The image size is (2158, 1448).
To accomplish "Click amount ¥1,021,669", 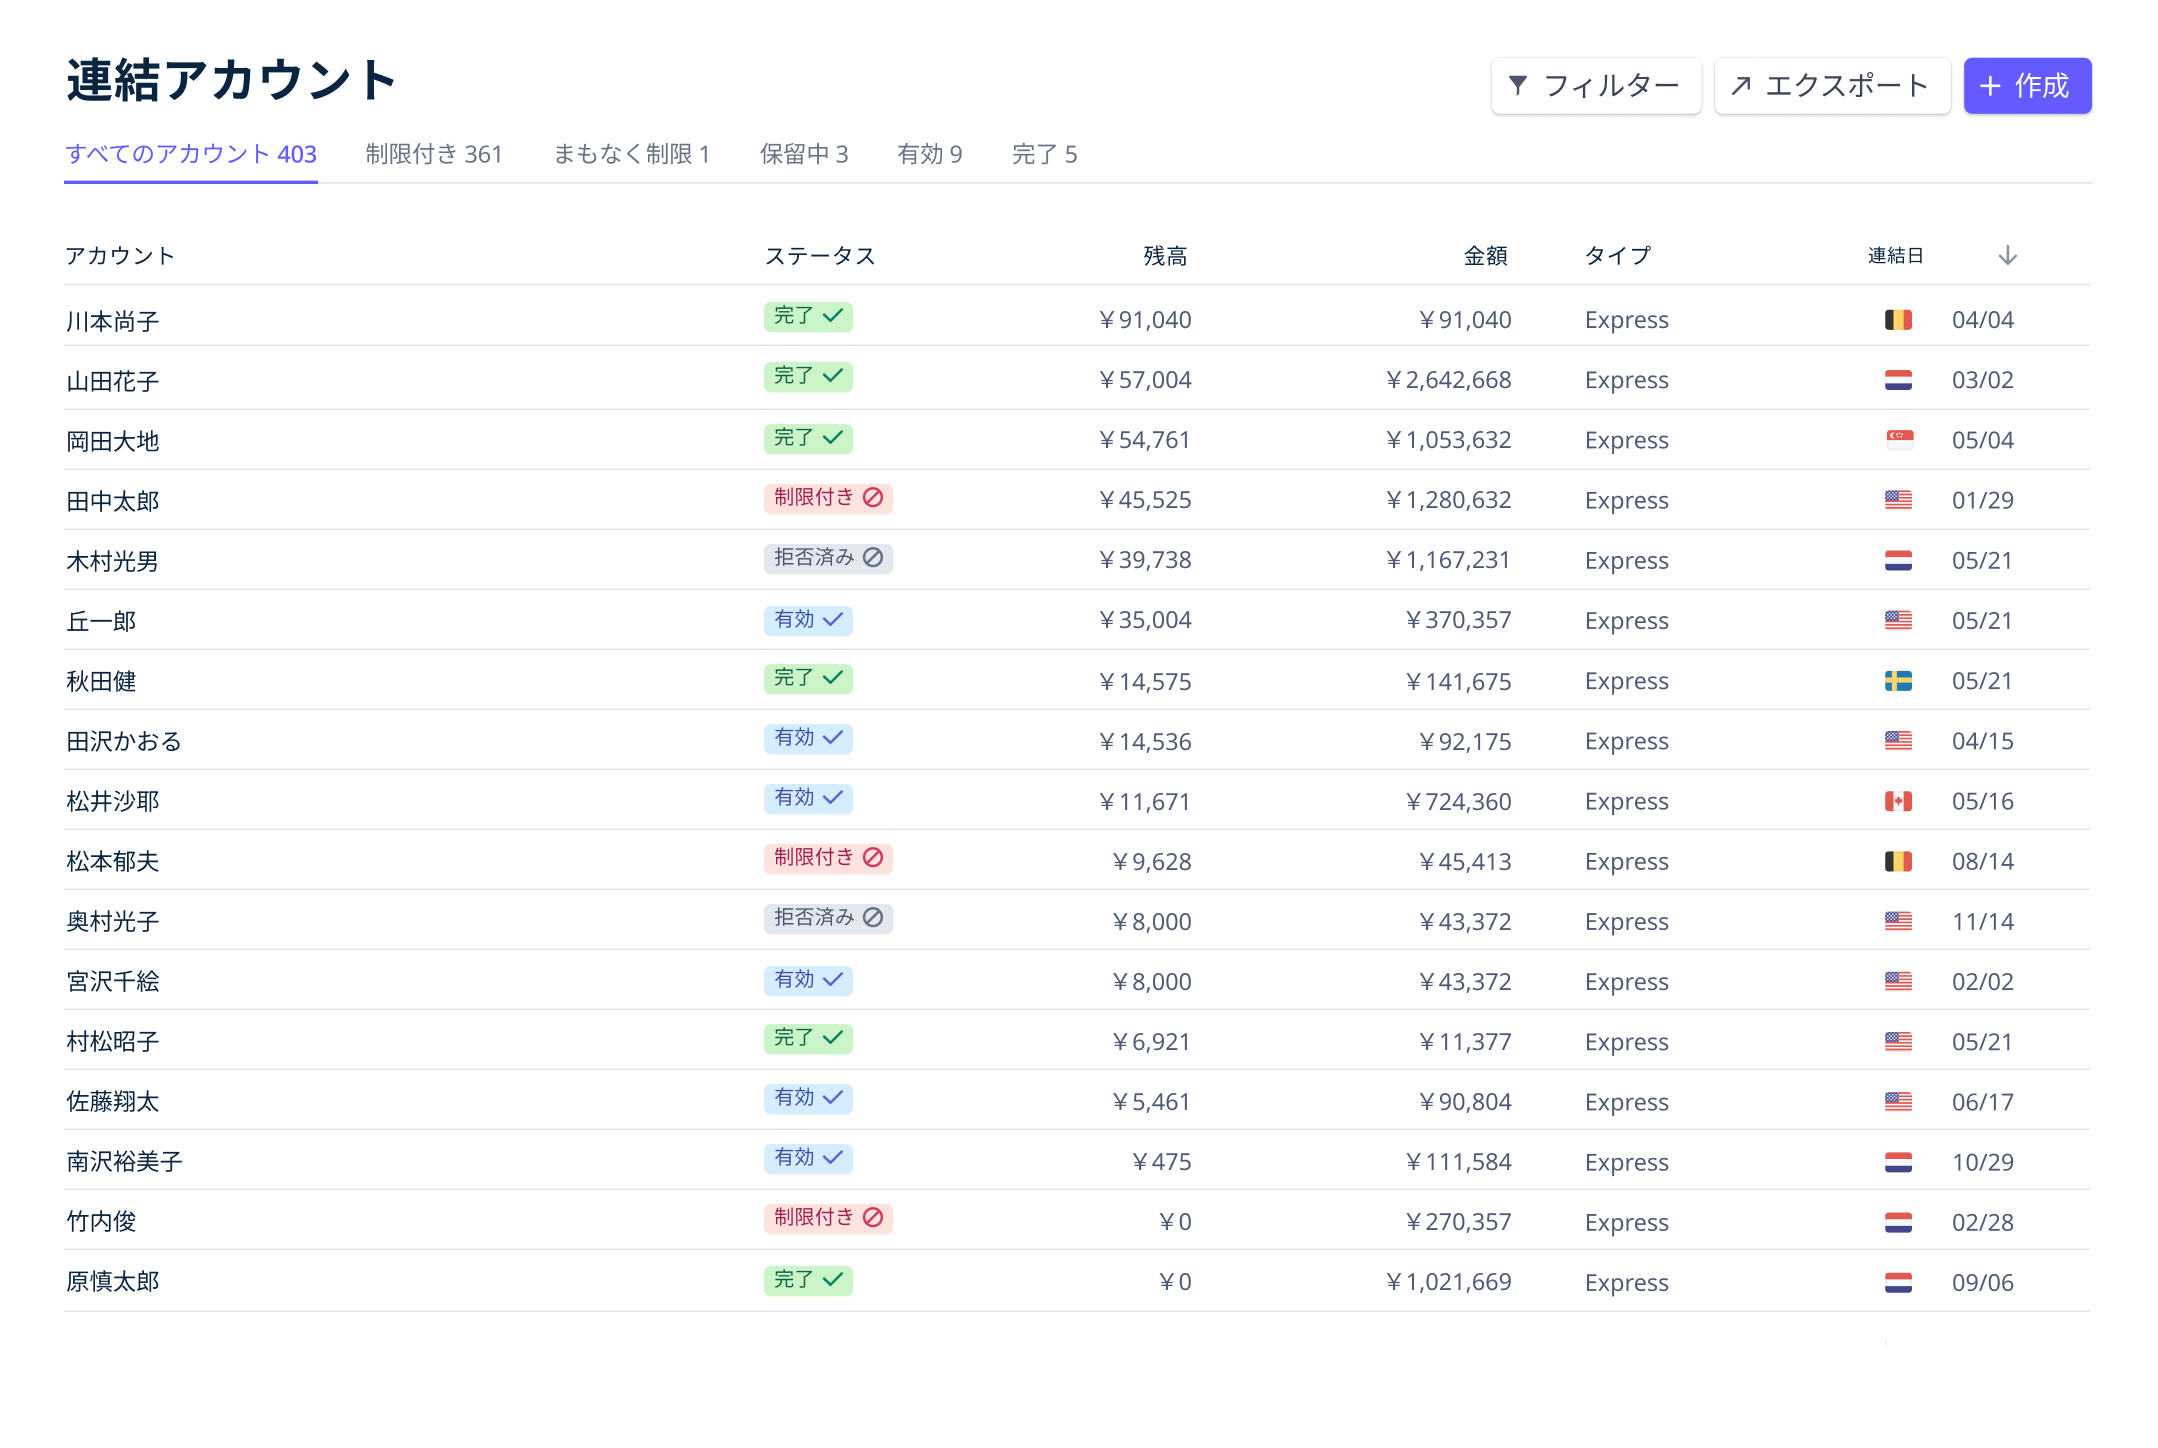I will coord(1448,1282).
